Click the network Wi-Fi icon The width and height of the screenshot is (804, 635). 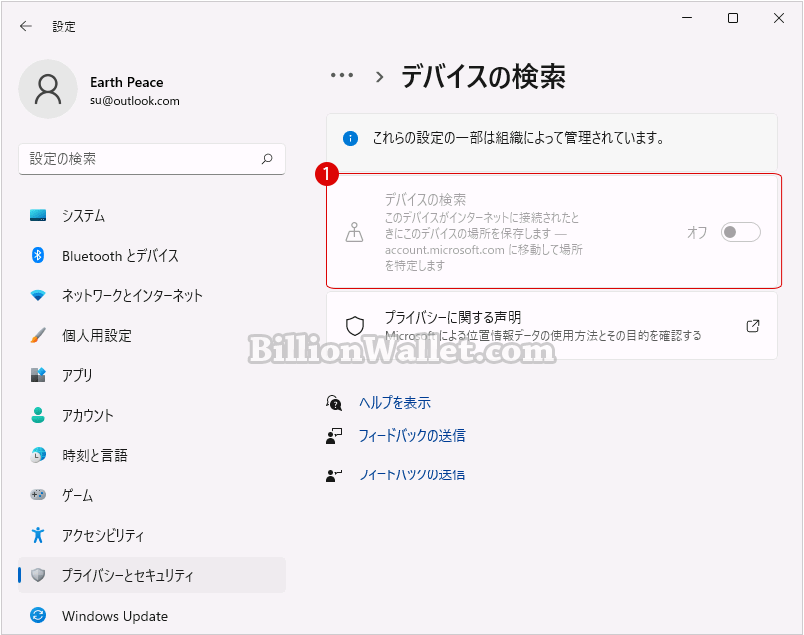tap(38, 295)
